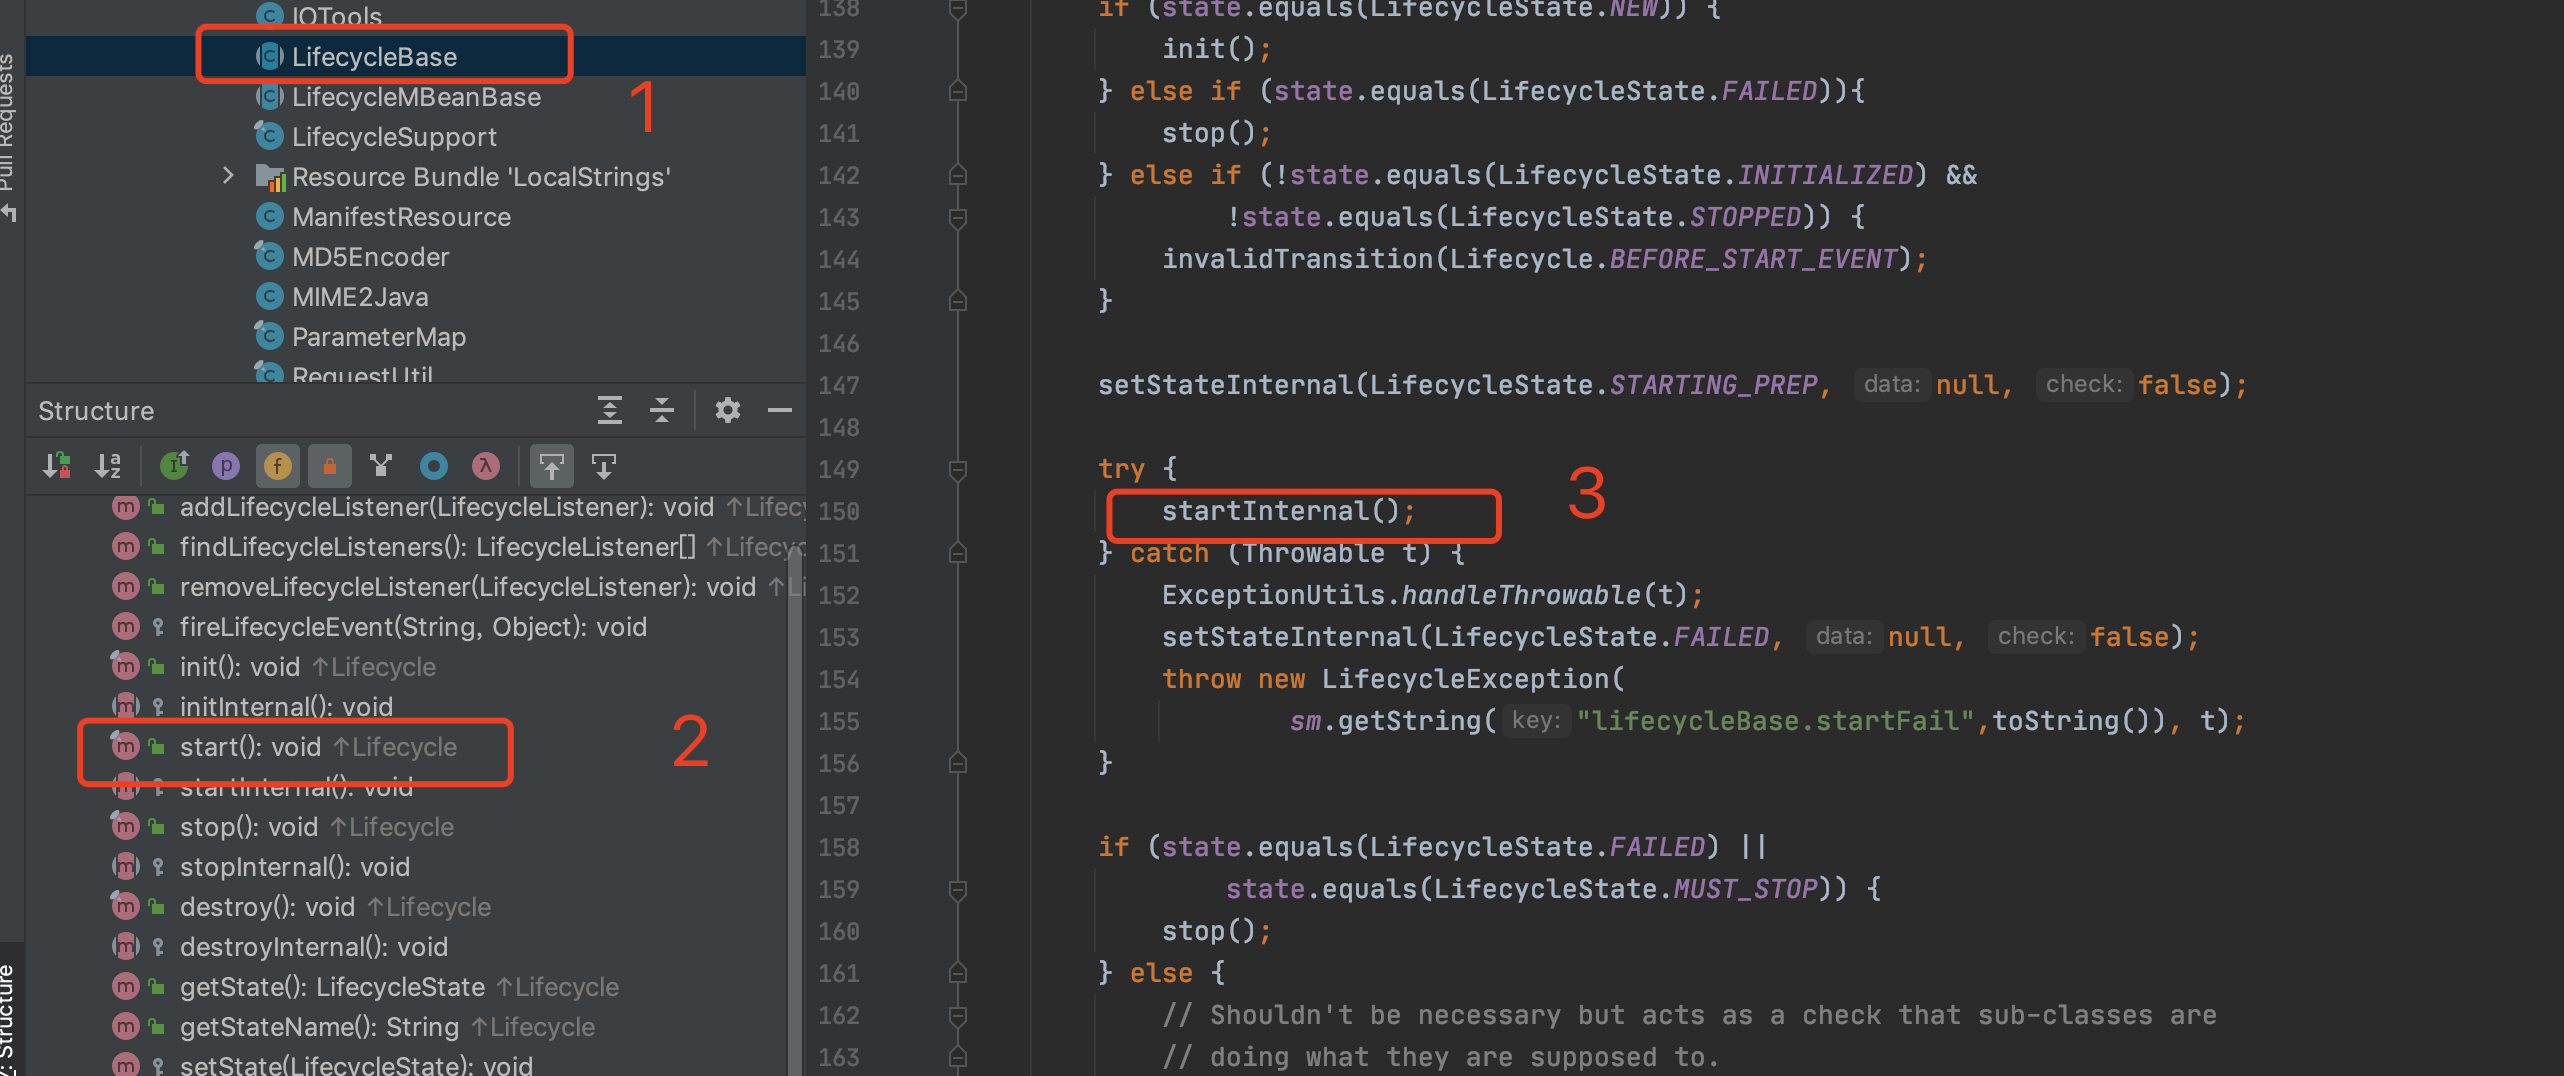The image size is (2564, 1076).
Task: Click MUST_STOP constant on line 159
Action: tap(1745, 889)
